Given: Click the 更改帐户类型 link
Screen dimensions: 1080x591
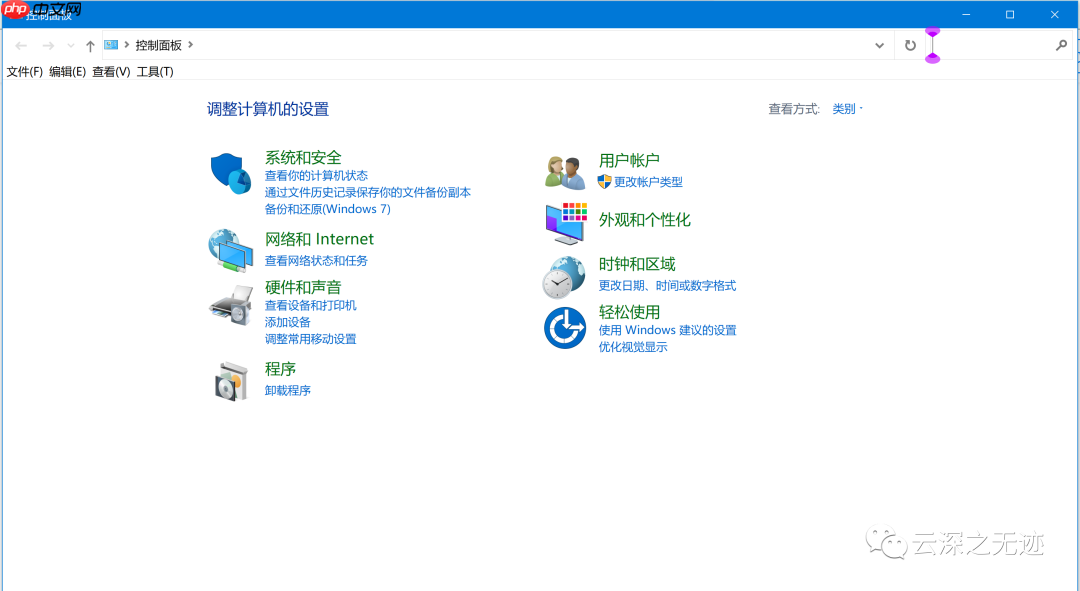Looking at the screenshot, I should (x=652, y=182).
